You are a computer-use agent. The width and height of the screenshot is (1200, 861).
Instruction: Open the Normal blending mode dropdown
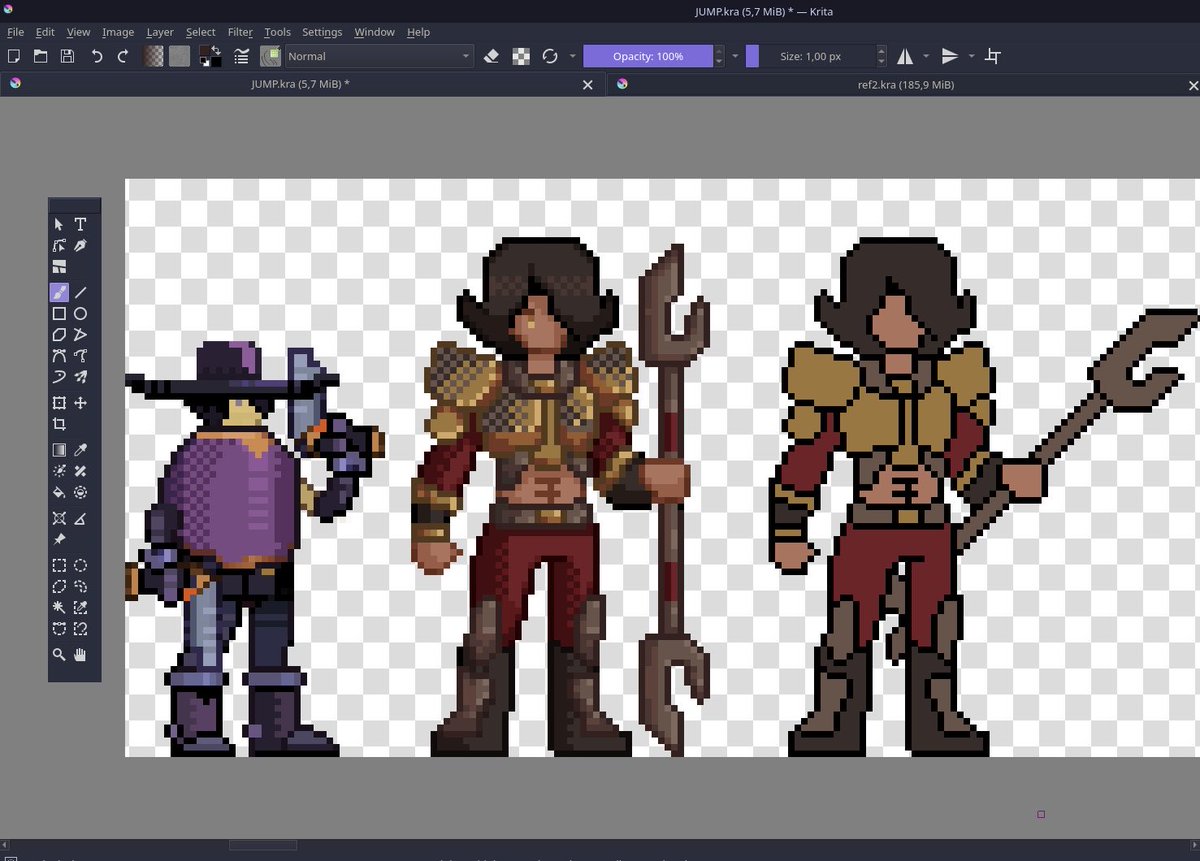click(379, 56)
